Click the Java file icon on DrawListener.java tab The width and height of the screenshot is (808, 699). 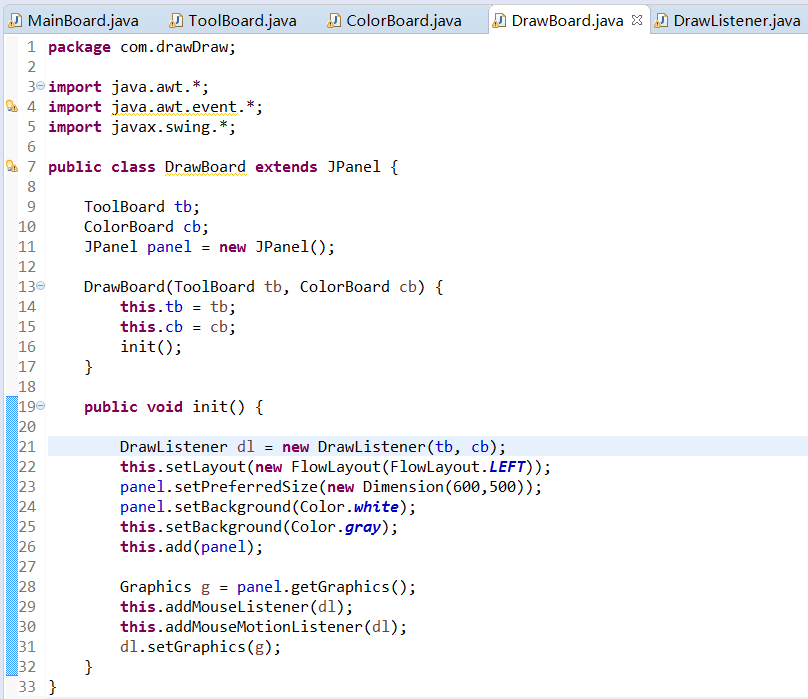[x=661, y=21]
